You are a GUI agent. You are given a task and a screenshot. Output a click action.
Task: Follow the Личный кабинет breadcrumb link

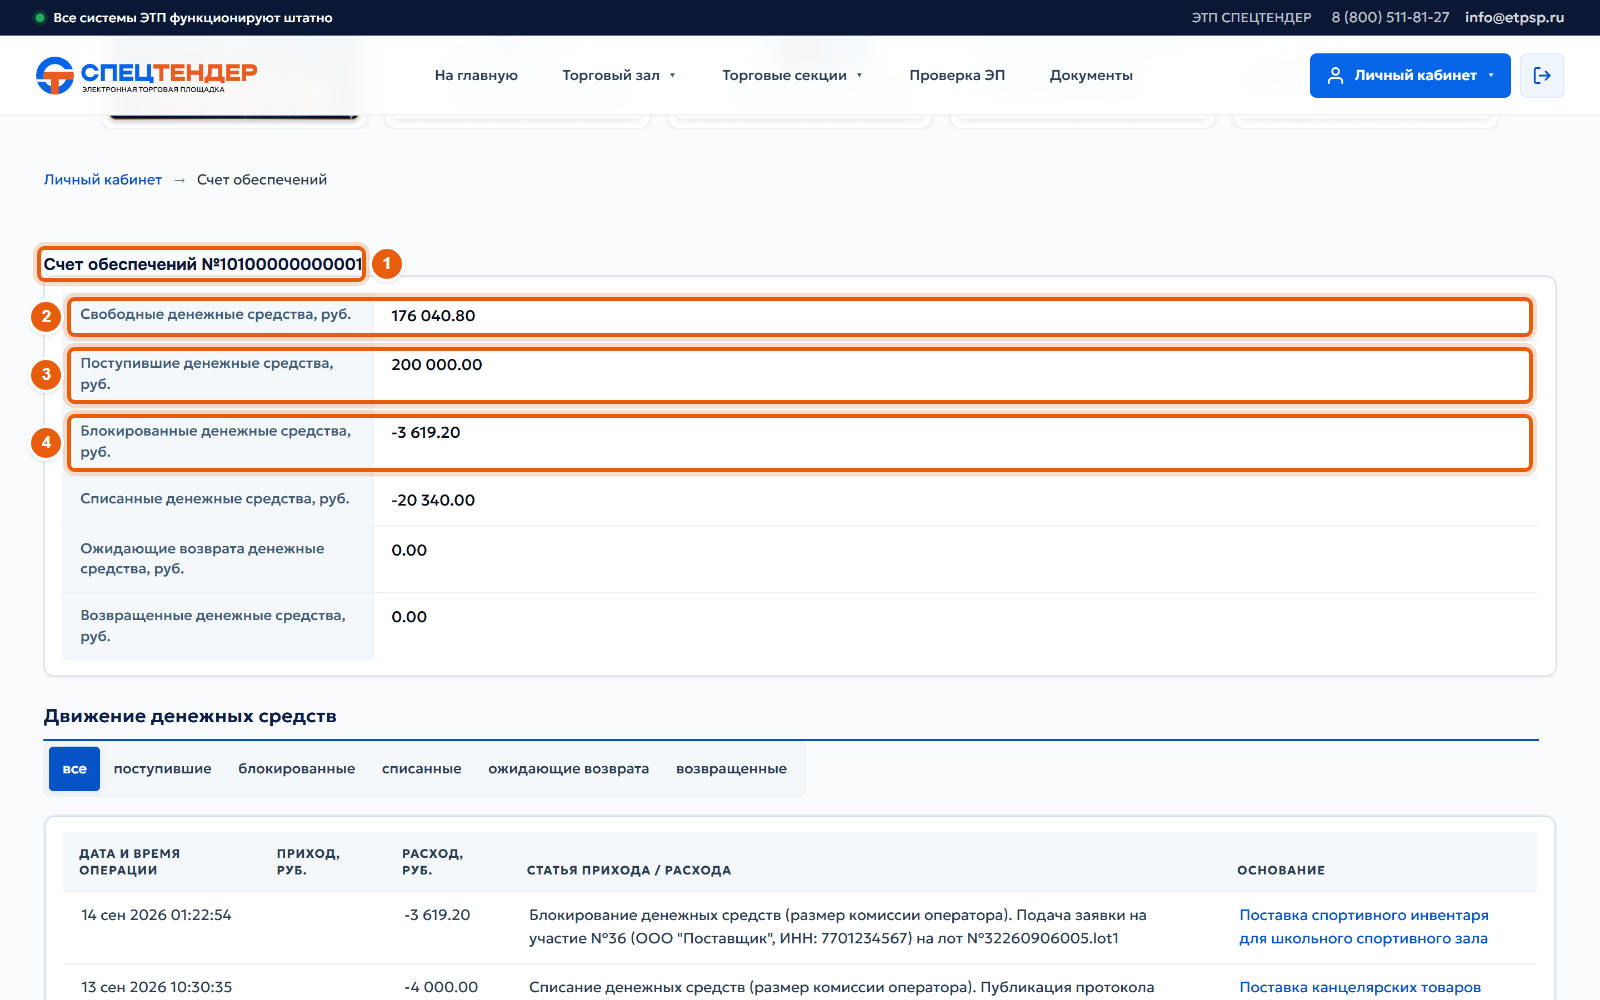click(103, 180)
